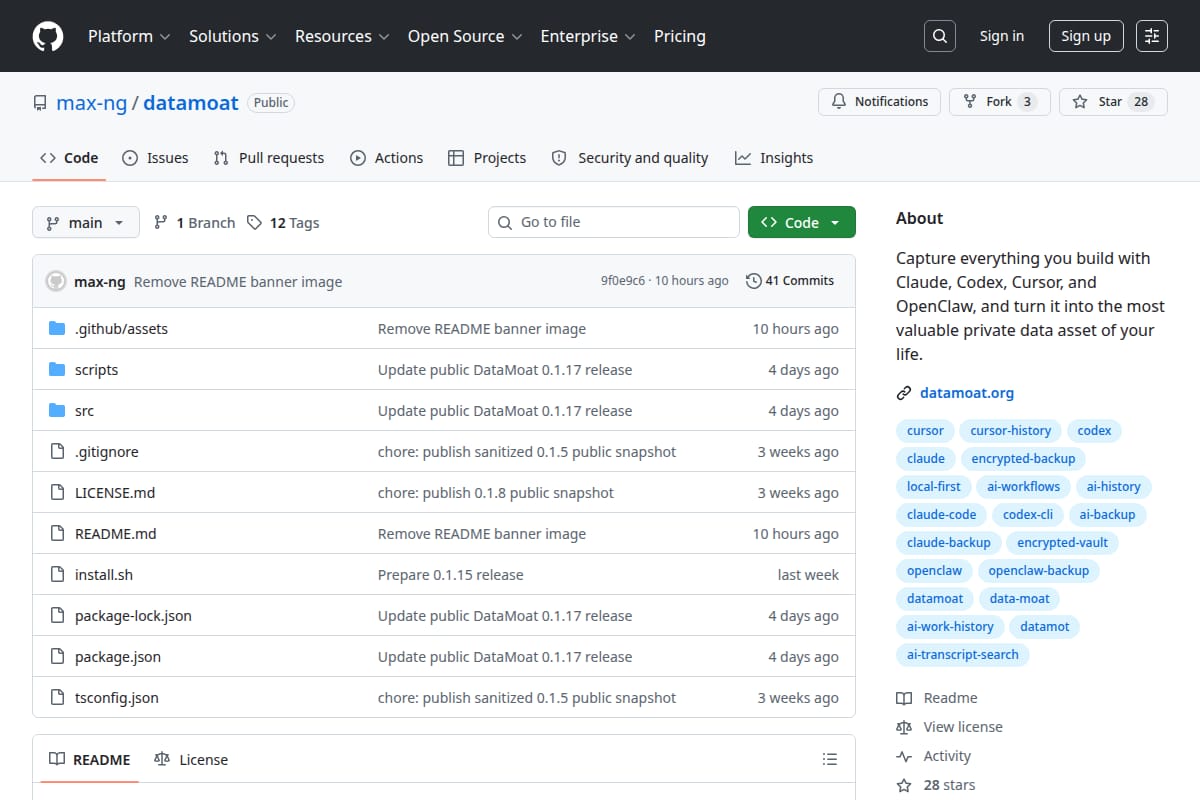This screenshot has width=1200, height=800.
Task: Click the .github/assets folder icon
Action: pos(57,328)
